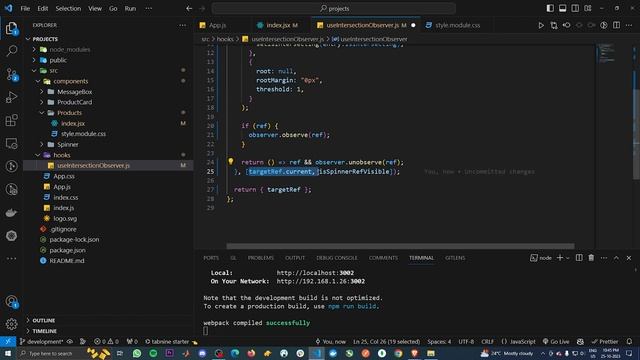Open the customize layout button
The image size is (640, 360).
[588, 8]
